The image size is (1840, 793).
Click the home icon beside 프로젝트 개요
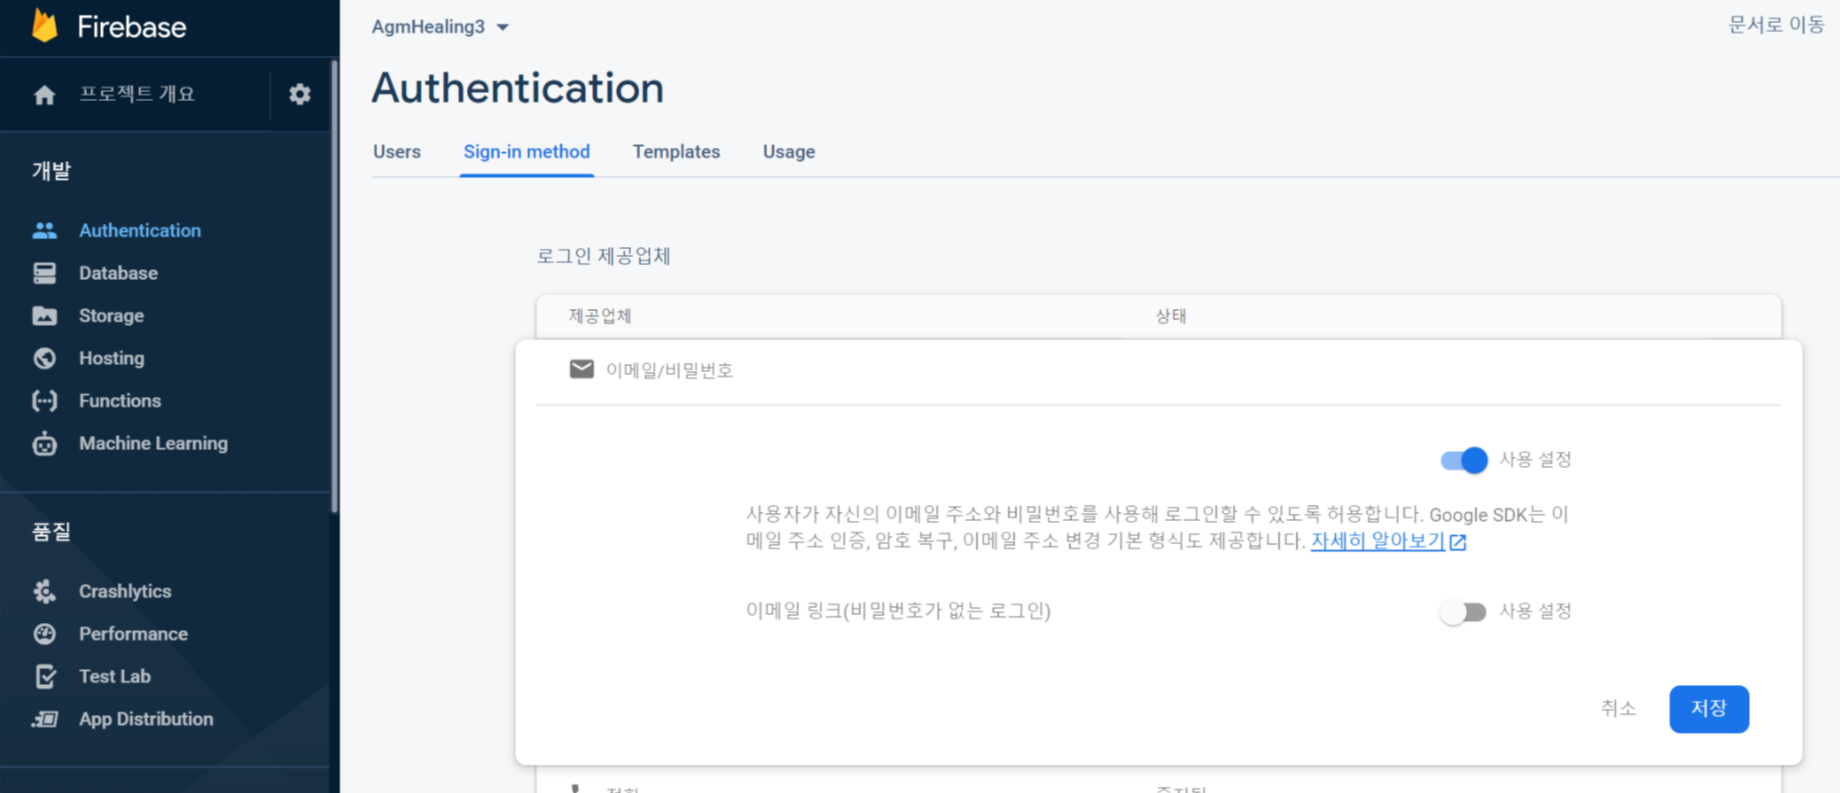(44, 95)
